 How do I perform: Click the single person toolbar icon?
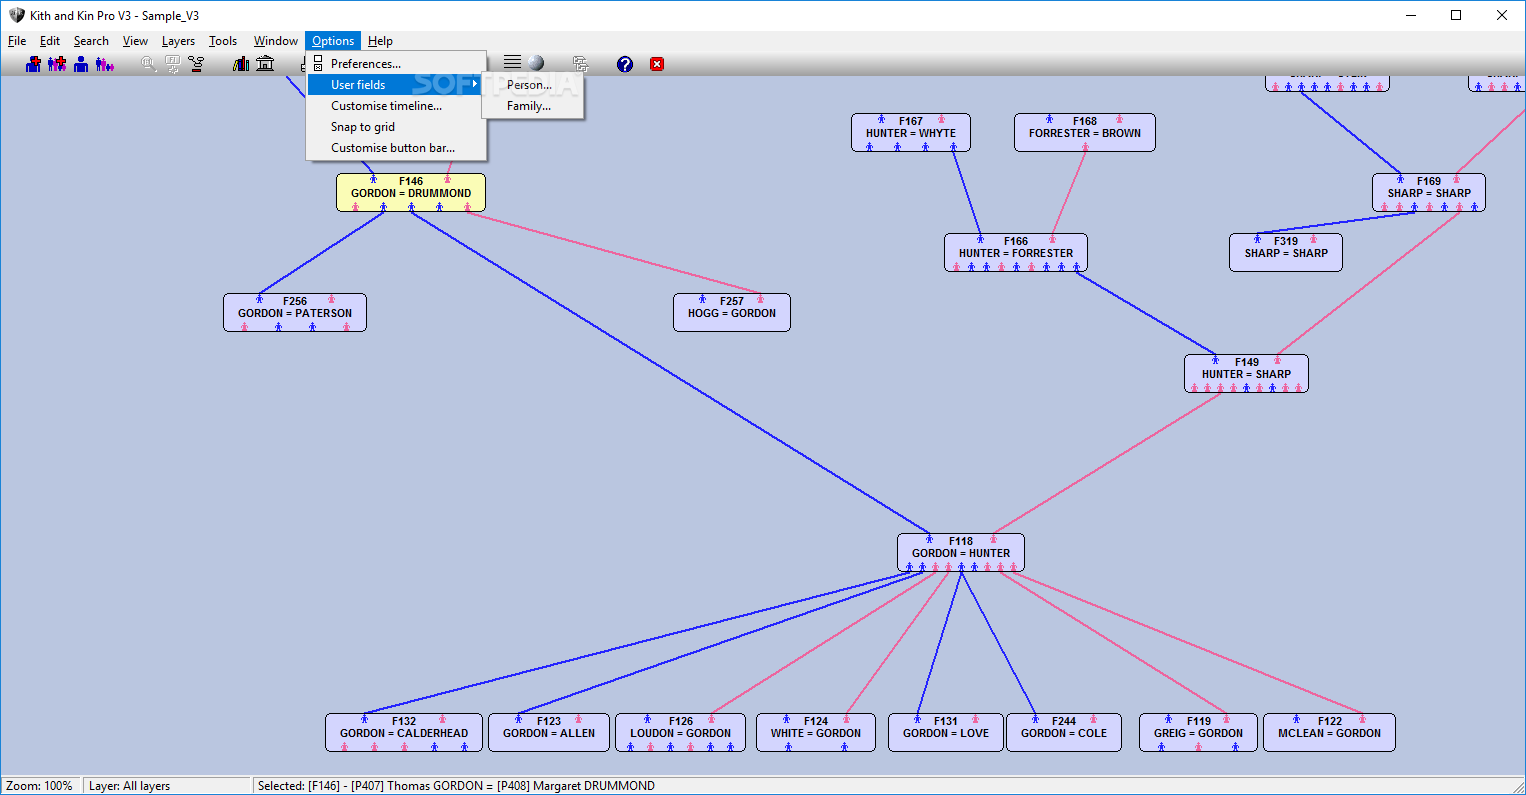81,64
